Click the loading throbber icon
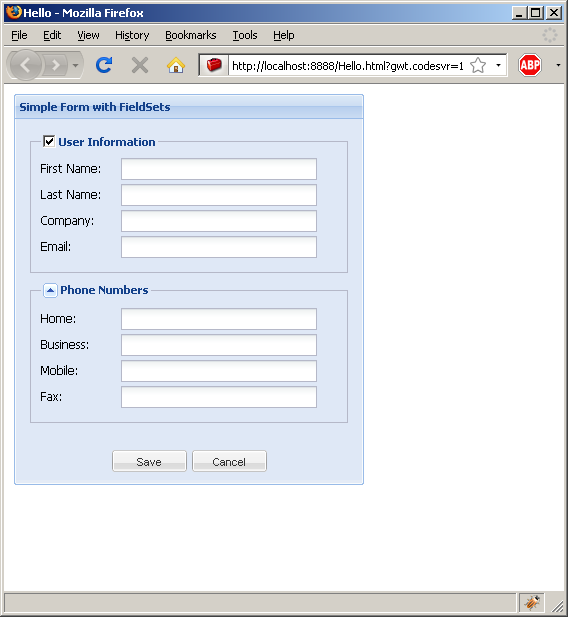 point(549,35)
